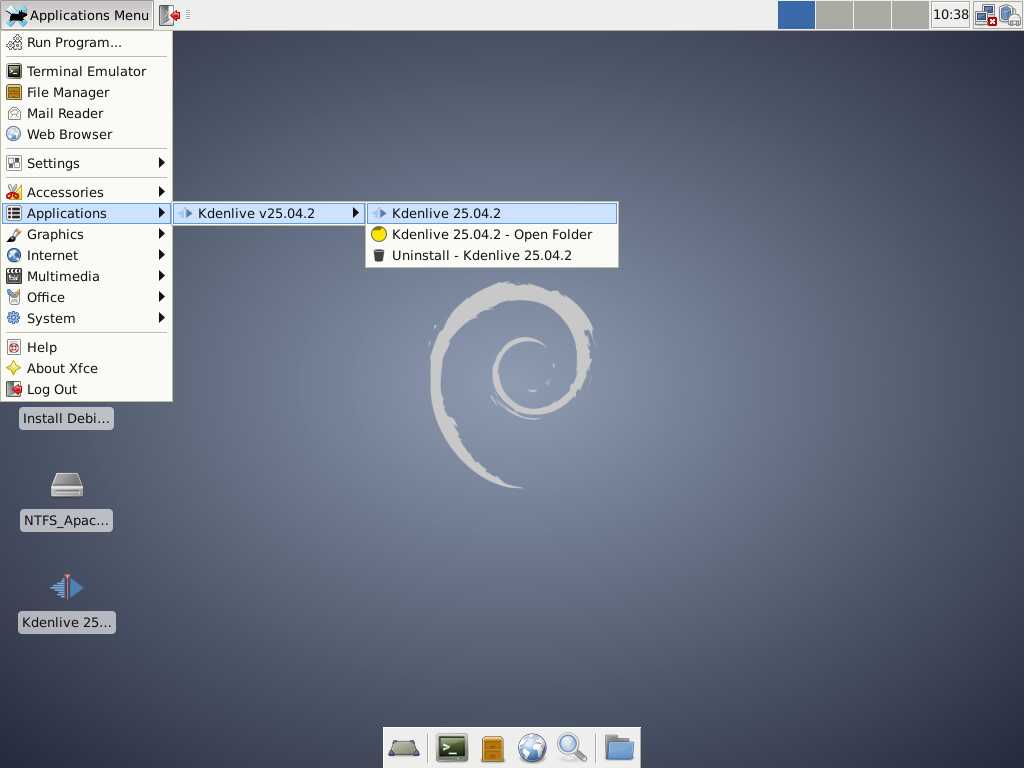The width and height of the screenshot is (1024, 768).
Task: Open the home folder icon in the dock
Action: point(619,748)
